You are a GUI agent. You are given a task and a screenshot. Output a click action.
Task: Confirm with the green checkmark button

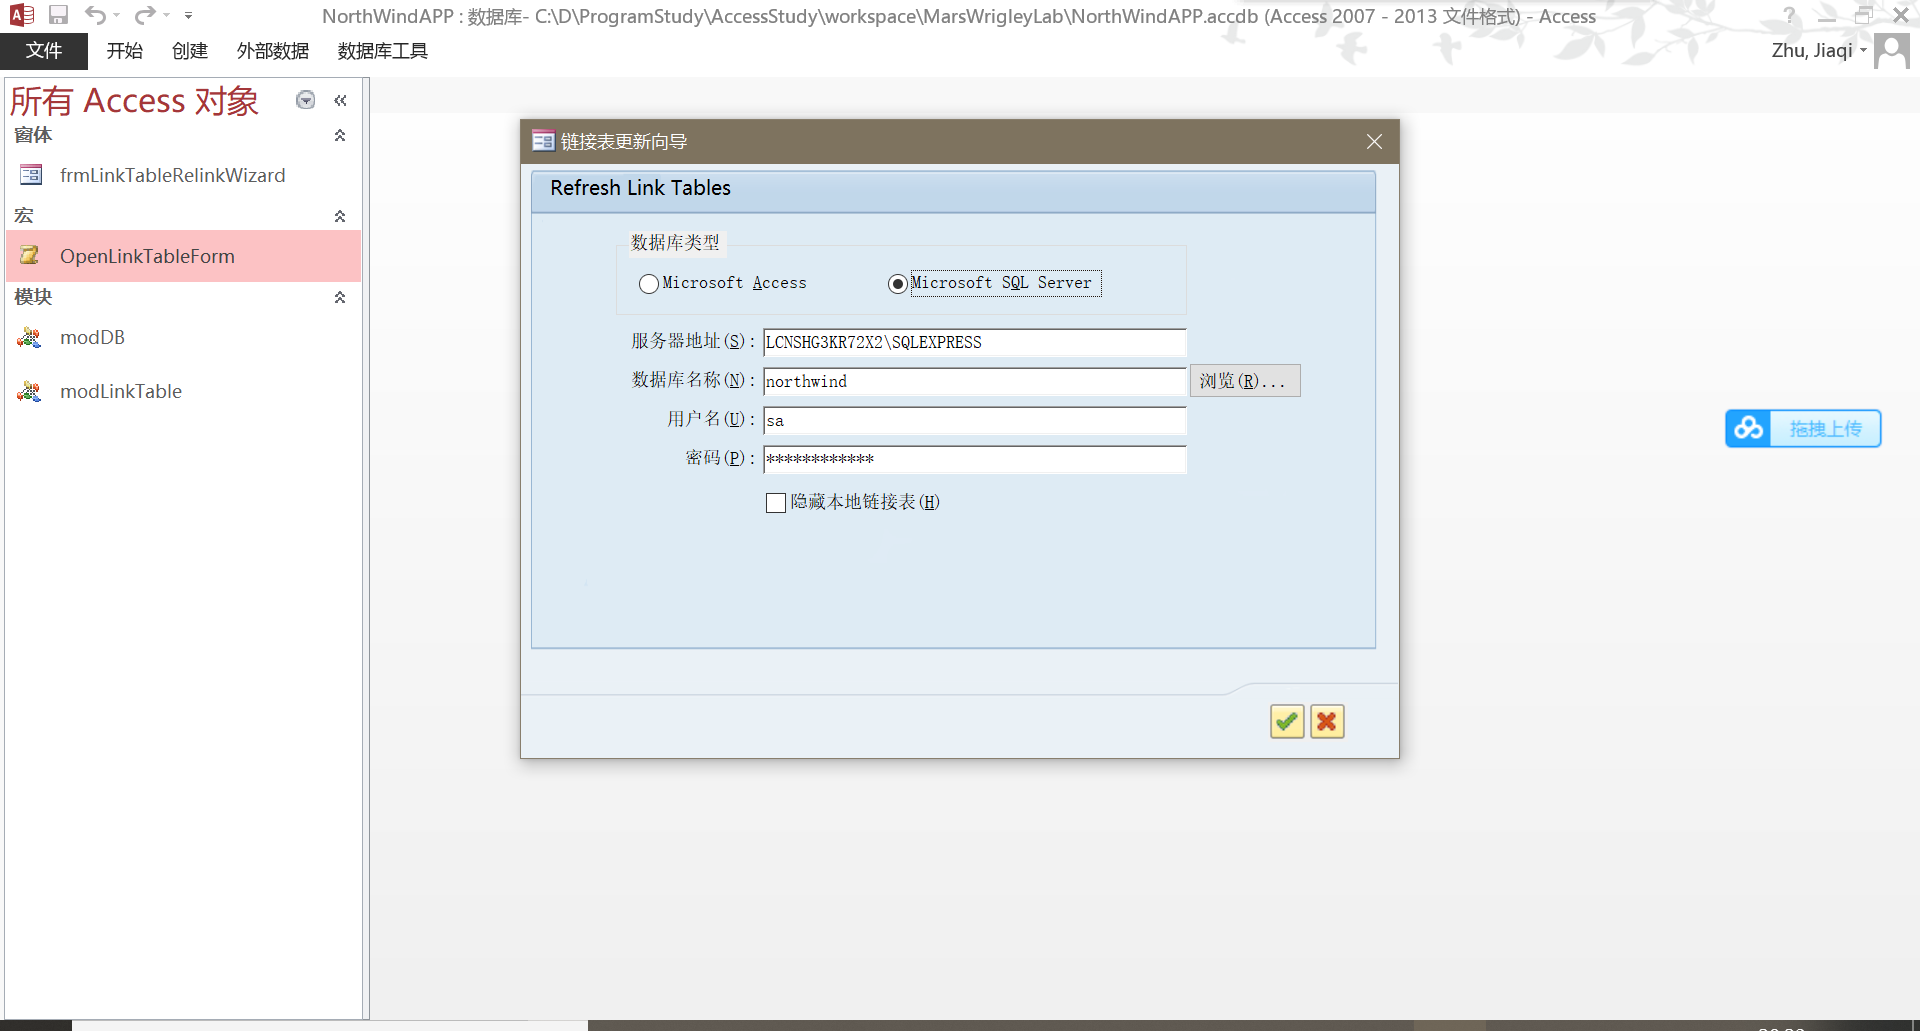pos(1287,721)
